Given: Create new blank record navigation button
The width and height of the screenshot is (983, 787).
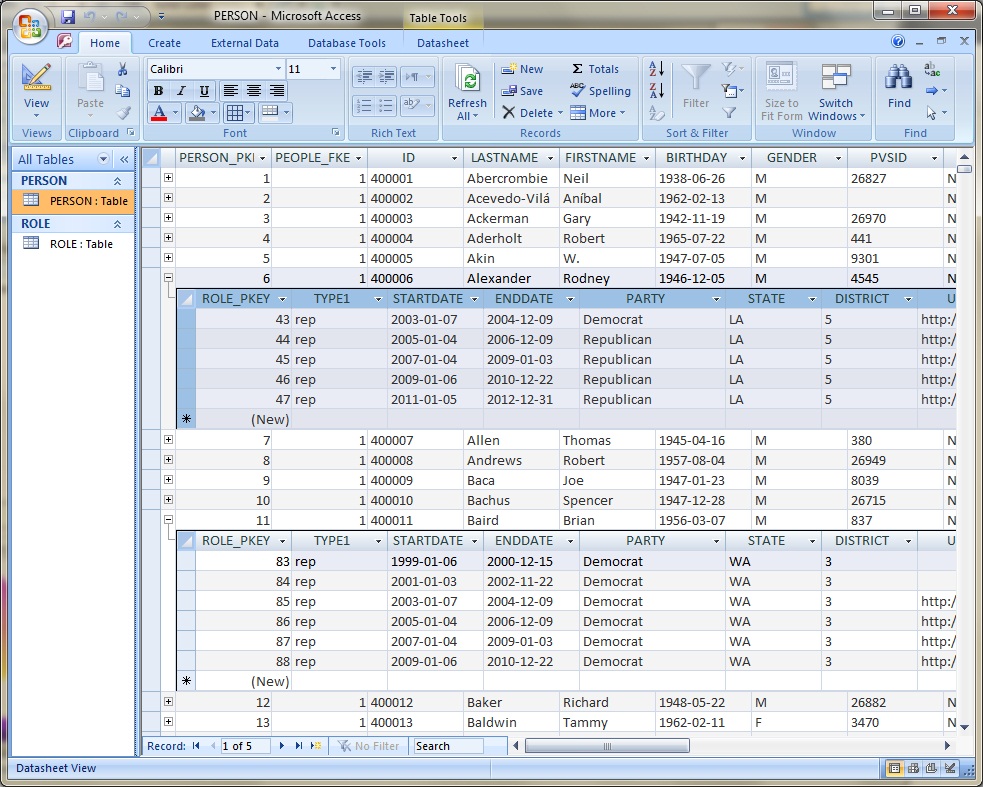Looking at the screenshot, I should [316, 746].
